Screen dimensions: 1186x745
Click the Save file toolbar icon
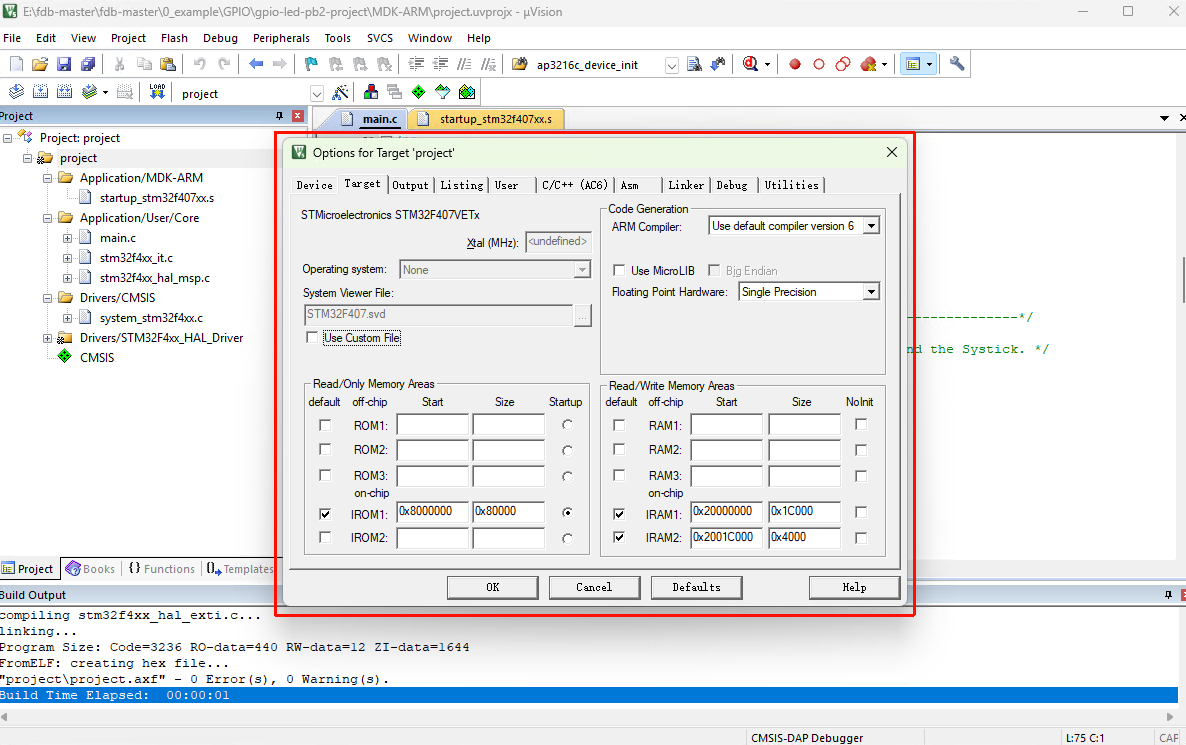63,64
